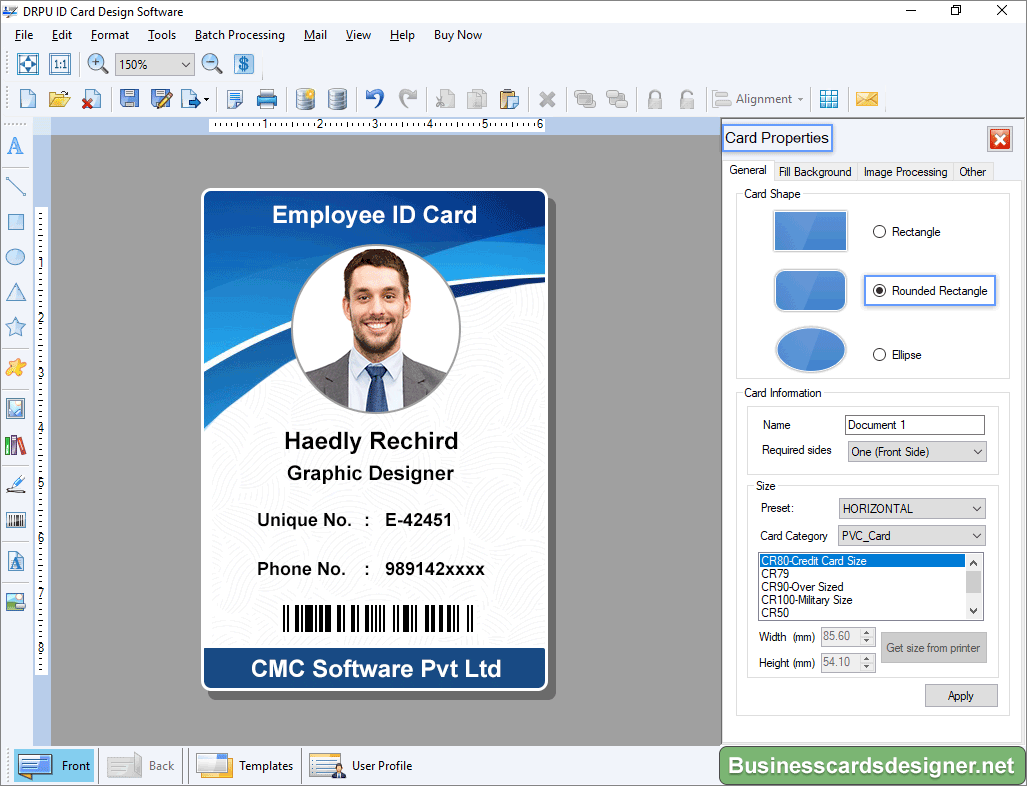
Task: Click the Front side button
Action: coord(55,765)
